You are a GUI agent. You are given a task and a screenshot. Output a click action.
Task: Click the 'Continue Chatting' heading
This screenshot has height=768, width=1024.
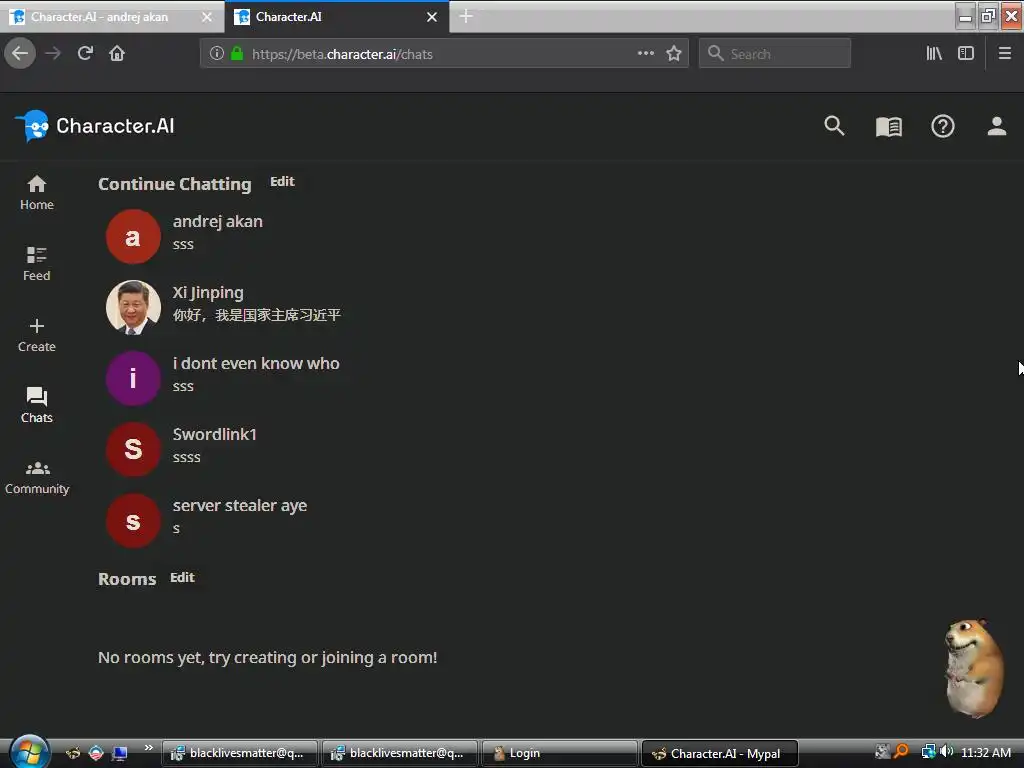174,184
